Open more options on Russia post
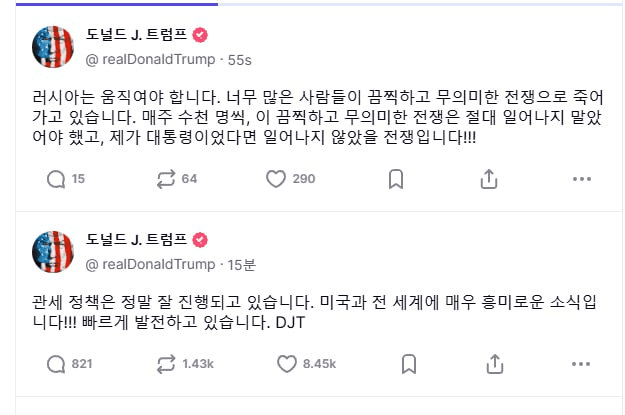Image resolution: width=625 pixels, height=415 pixels. [582, 179]
